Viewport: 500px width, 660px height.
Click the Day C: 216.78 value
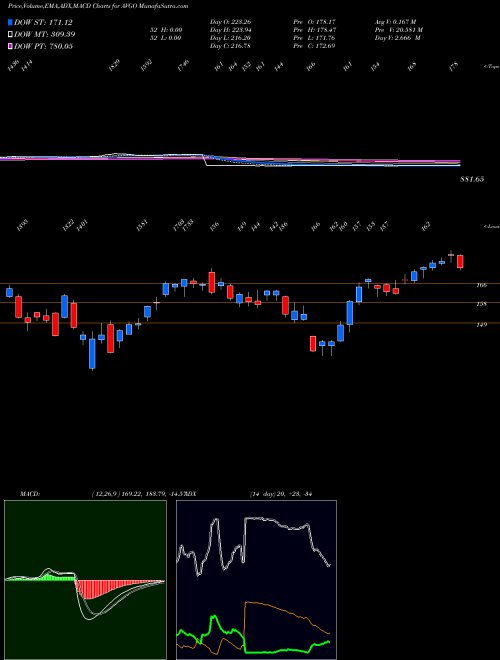[230, 45]
